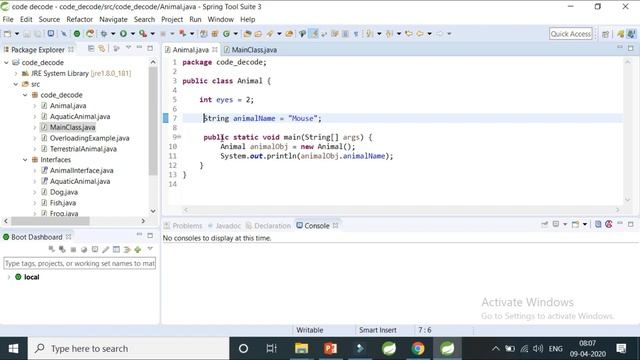This screenshot has height=360, width=640.
Task: Toggle Link with Editor in Package Explorer
Action: pos(102,49)
